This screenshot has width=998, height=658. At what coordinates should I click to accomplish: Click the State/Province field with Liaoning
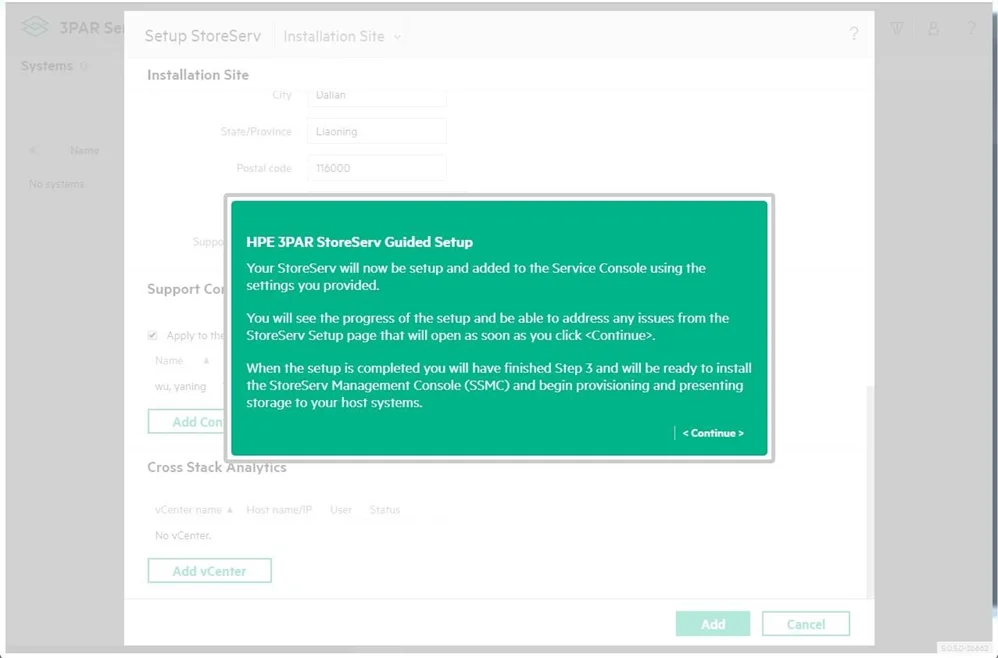tap(376, 131)
